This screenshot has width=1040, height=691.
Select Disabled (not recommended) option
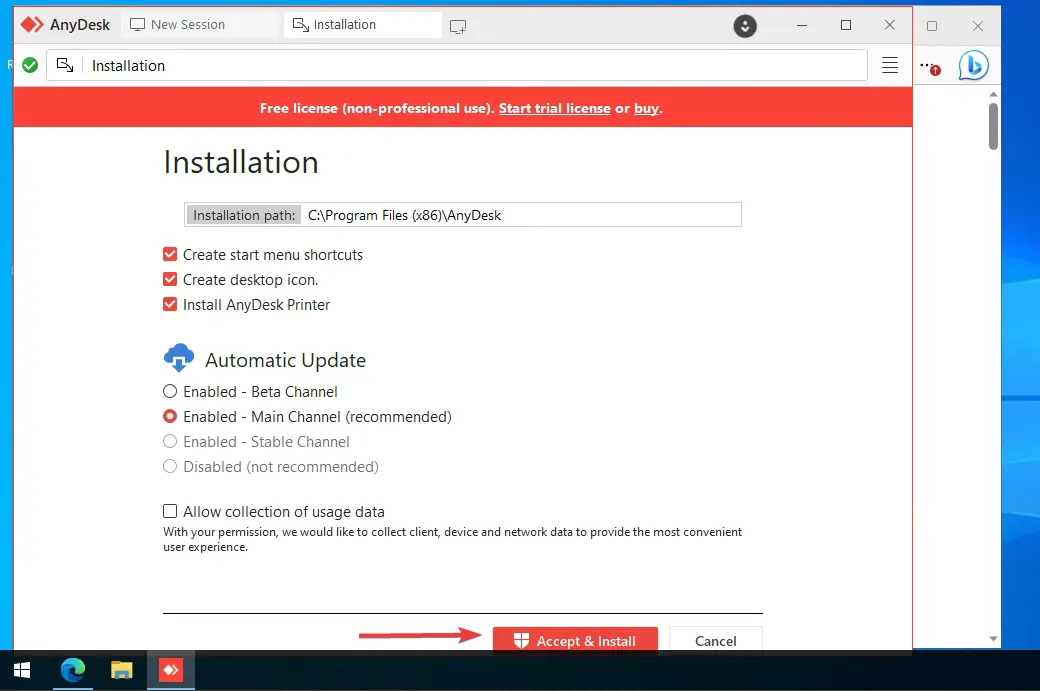tap(170, 467)
